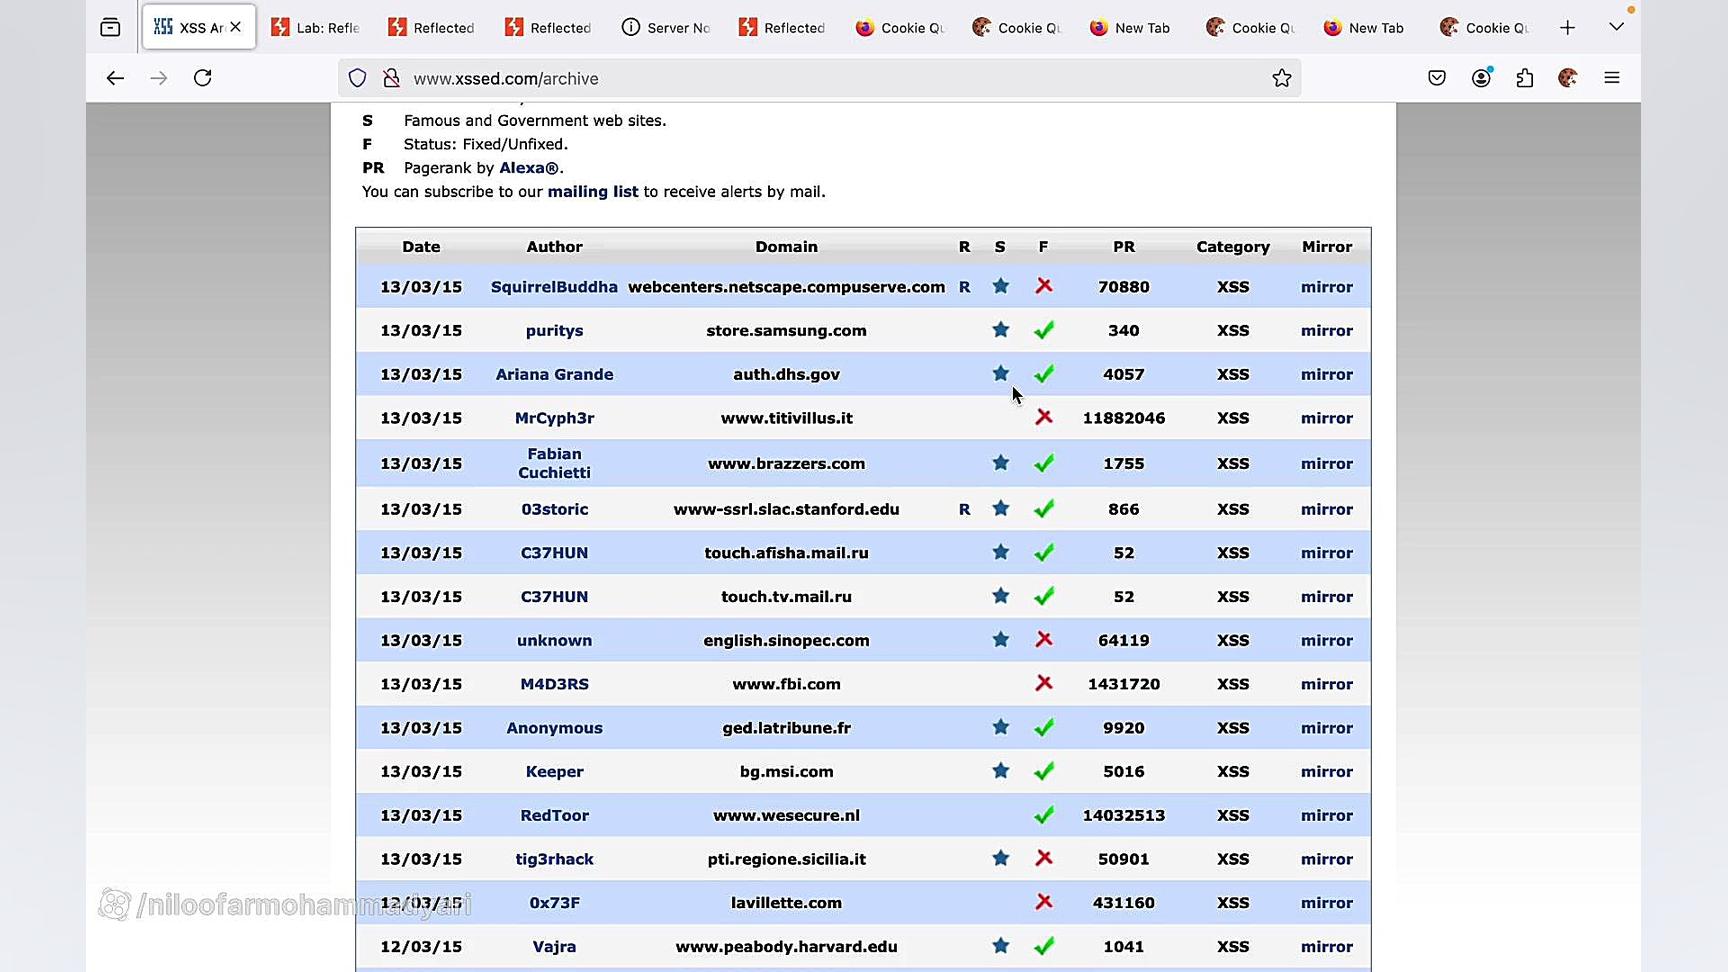Open the Firefox account icon

pyautogui.click(x=1481, y=78)
